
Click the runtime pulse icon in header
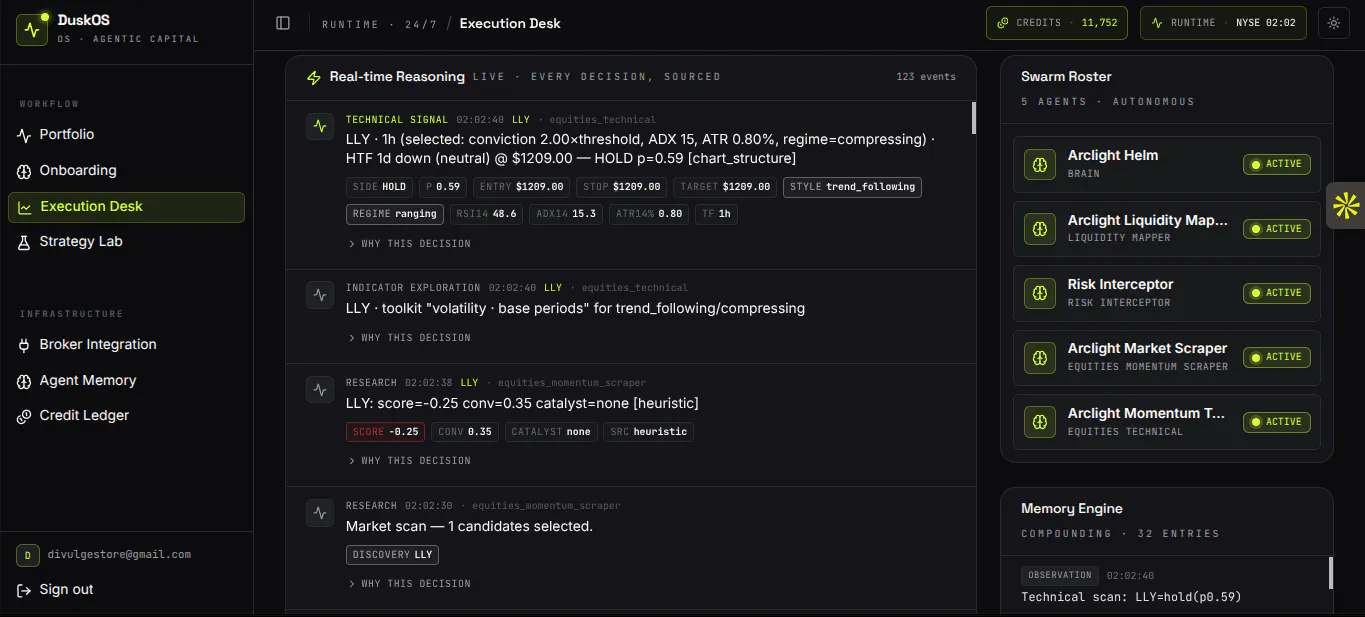pos(1157,23)
